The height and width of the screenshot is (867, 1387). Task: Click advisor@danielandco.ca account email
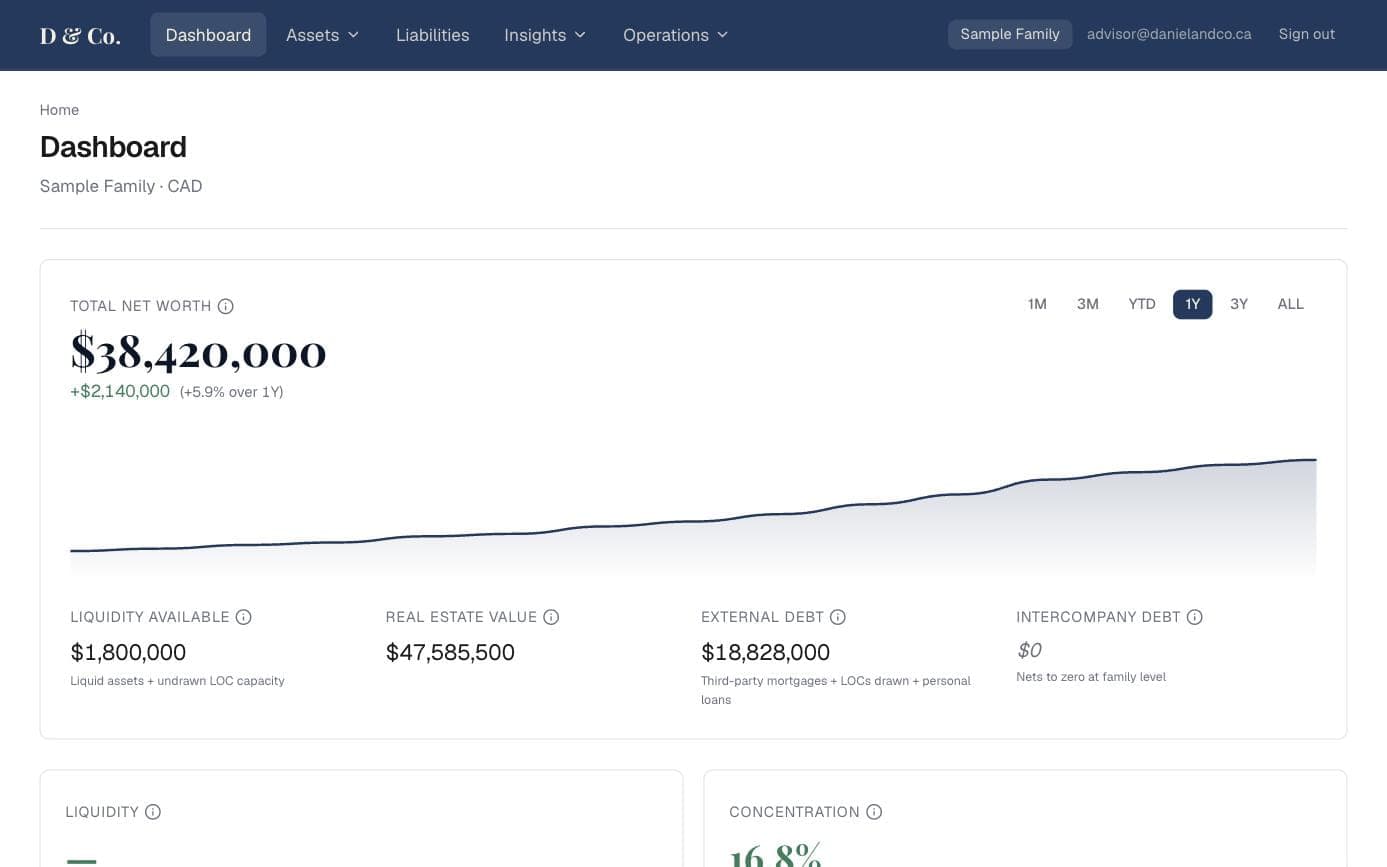pyautogui.click(x=1169, y=34)
